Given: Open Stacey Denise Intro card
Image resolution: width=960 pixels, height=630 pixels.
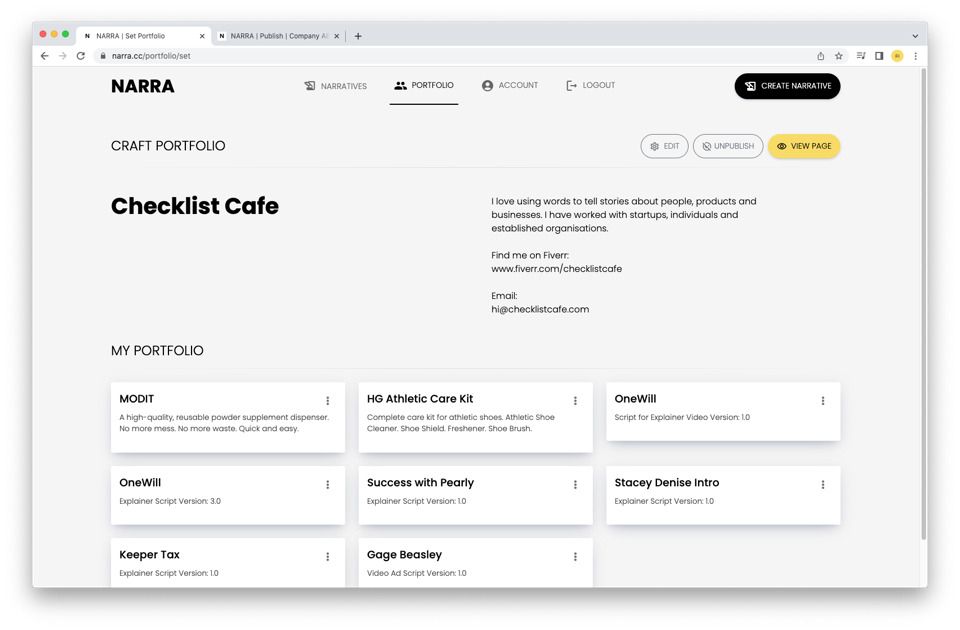Looking at the screenshot, I should point(723,495).
